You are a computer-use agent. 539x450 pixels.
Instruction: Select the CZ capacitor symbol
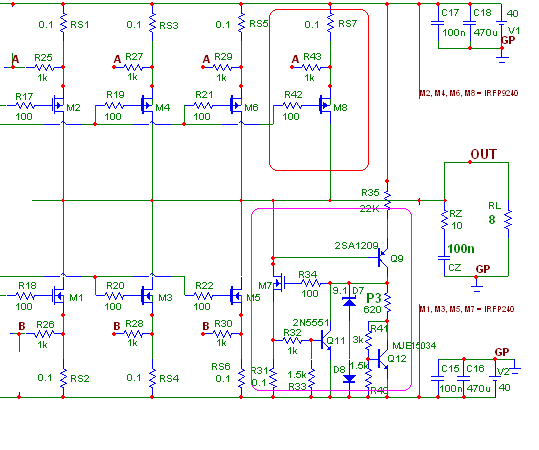444,259
